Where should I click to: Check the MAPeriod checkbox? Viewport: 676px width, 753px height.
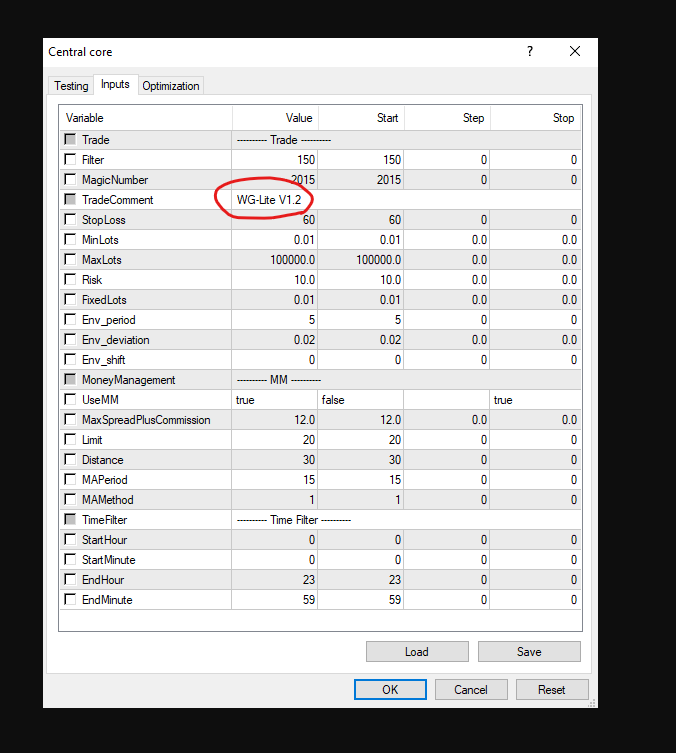click(x=70, y=479)
